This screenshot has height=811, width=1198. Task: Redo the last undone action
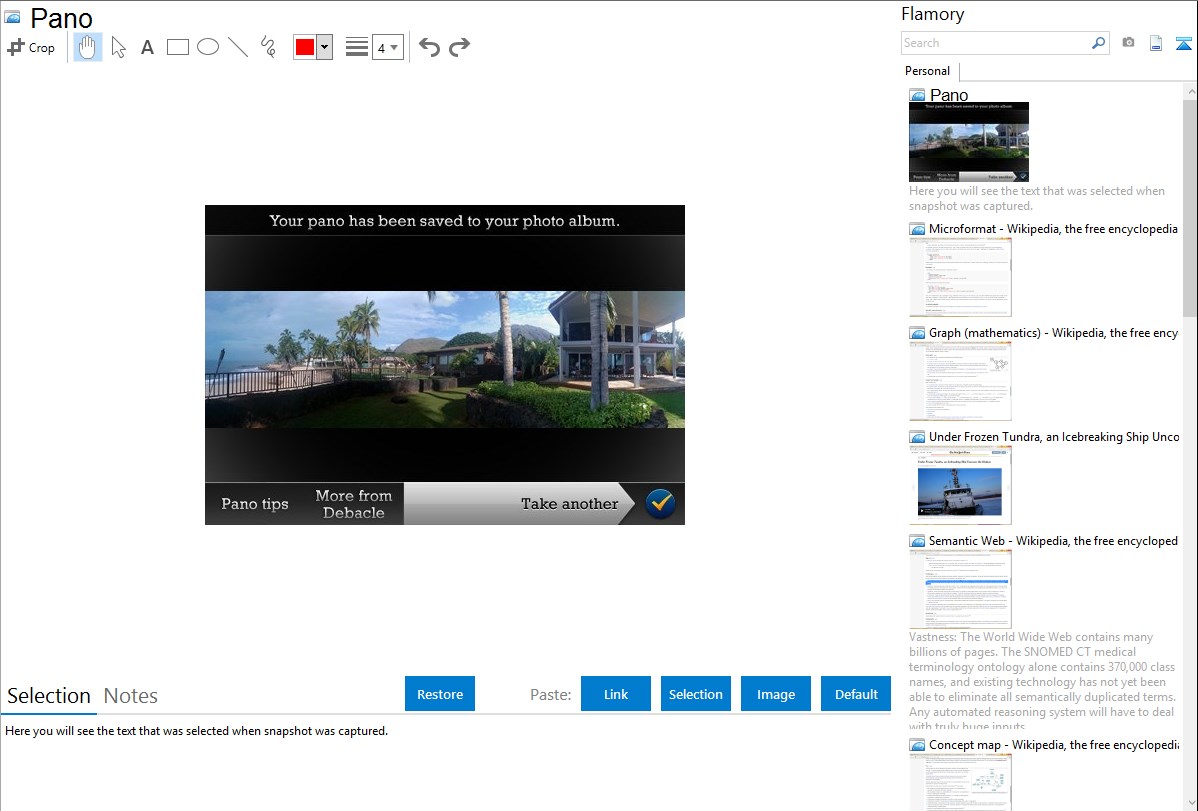pos(459,47)
